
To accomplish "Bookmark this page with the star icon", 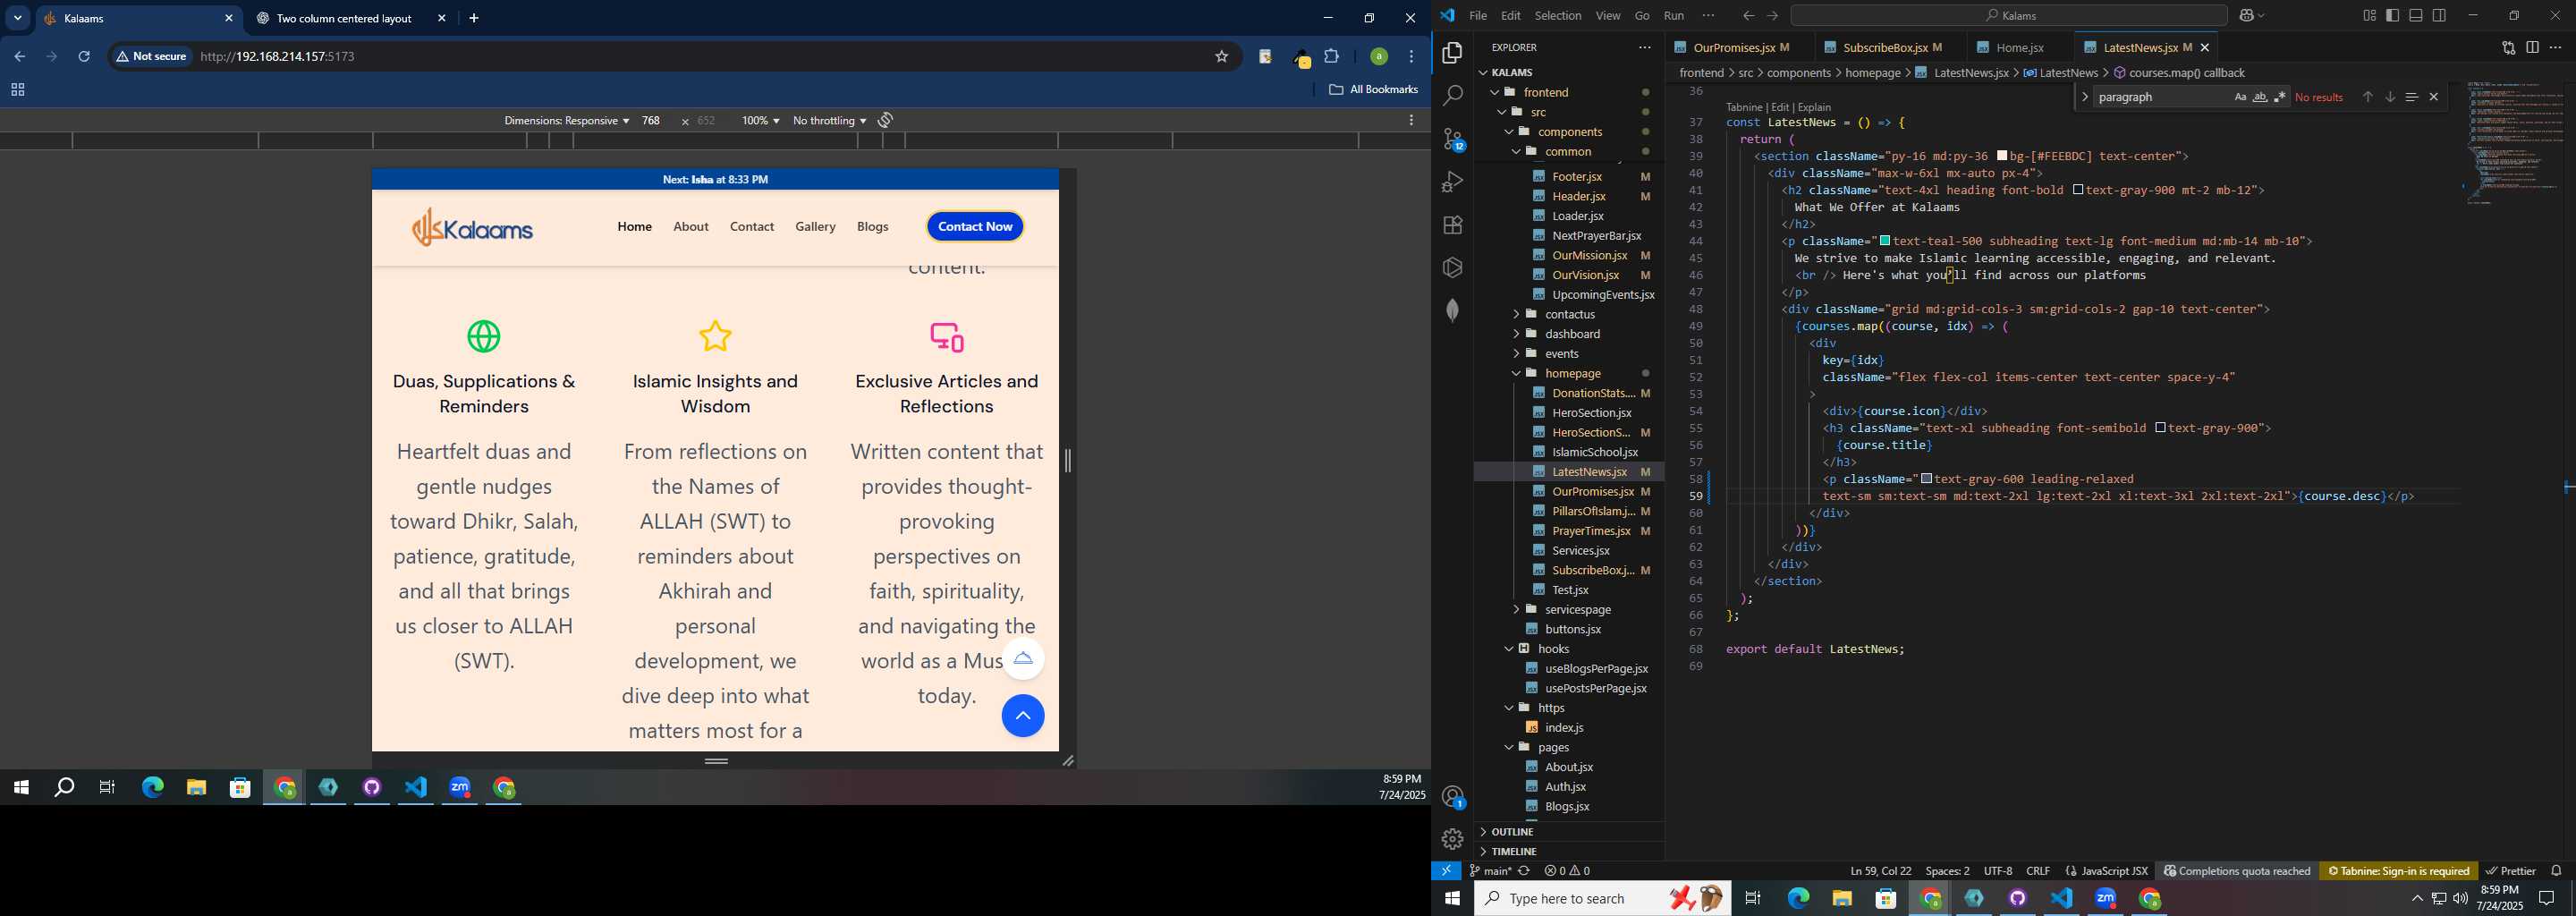I will pyautogui.click(x=1221, y=57).
